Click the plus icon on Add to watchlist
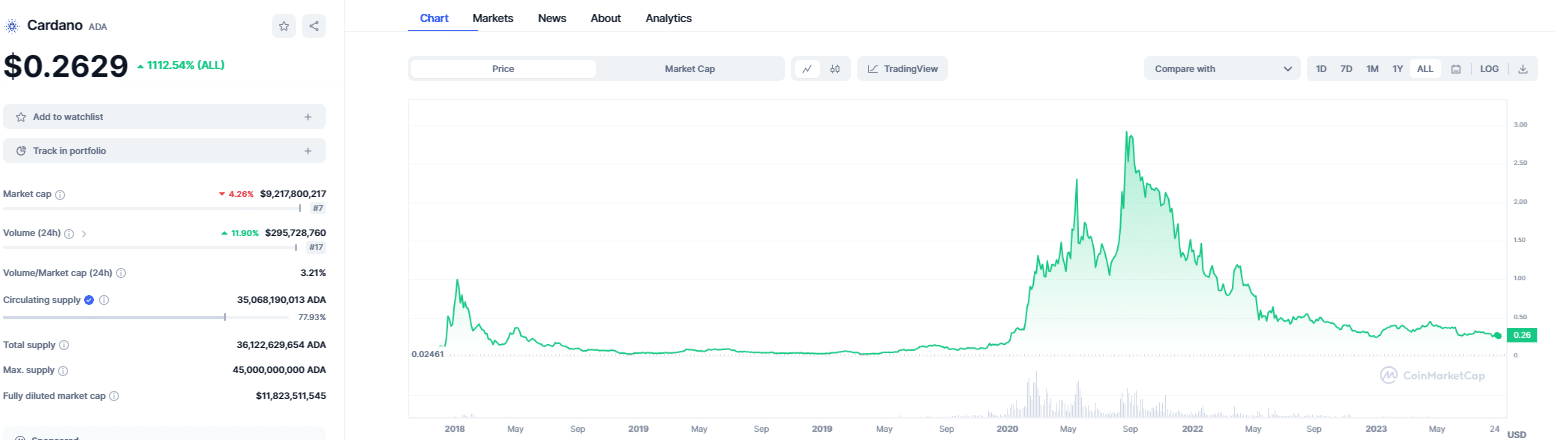Image resolution: width=1555 pixels, height=440 pixels. coord(308,117)
